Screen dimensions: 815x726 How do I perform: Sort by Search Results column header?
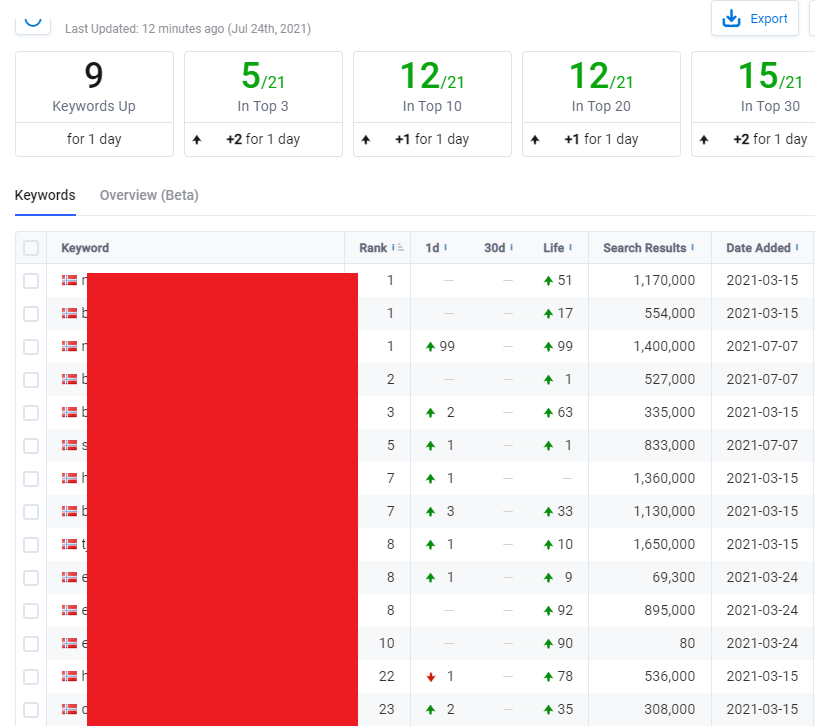coord(645,248)
